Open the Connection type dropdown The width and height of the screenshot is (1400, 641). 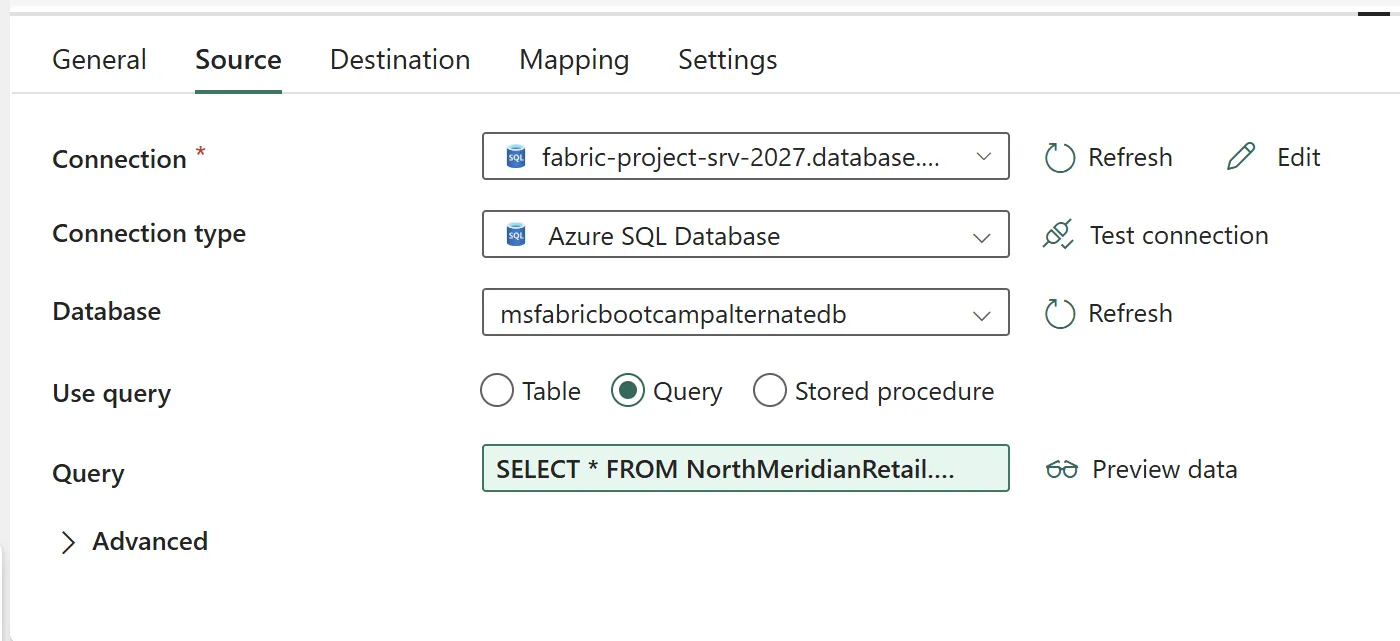point(745,234)
